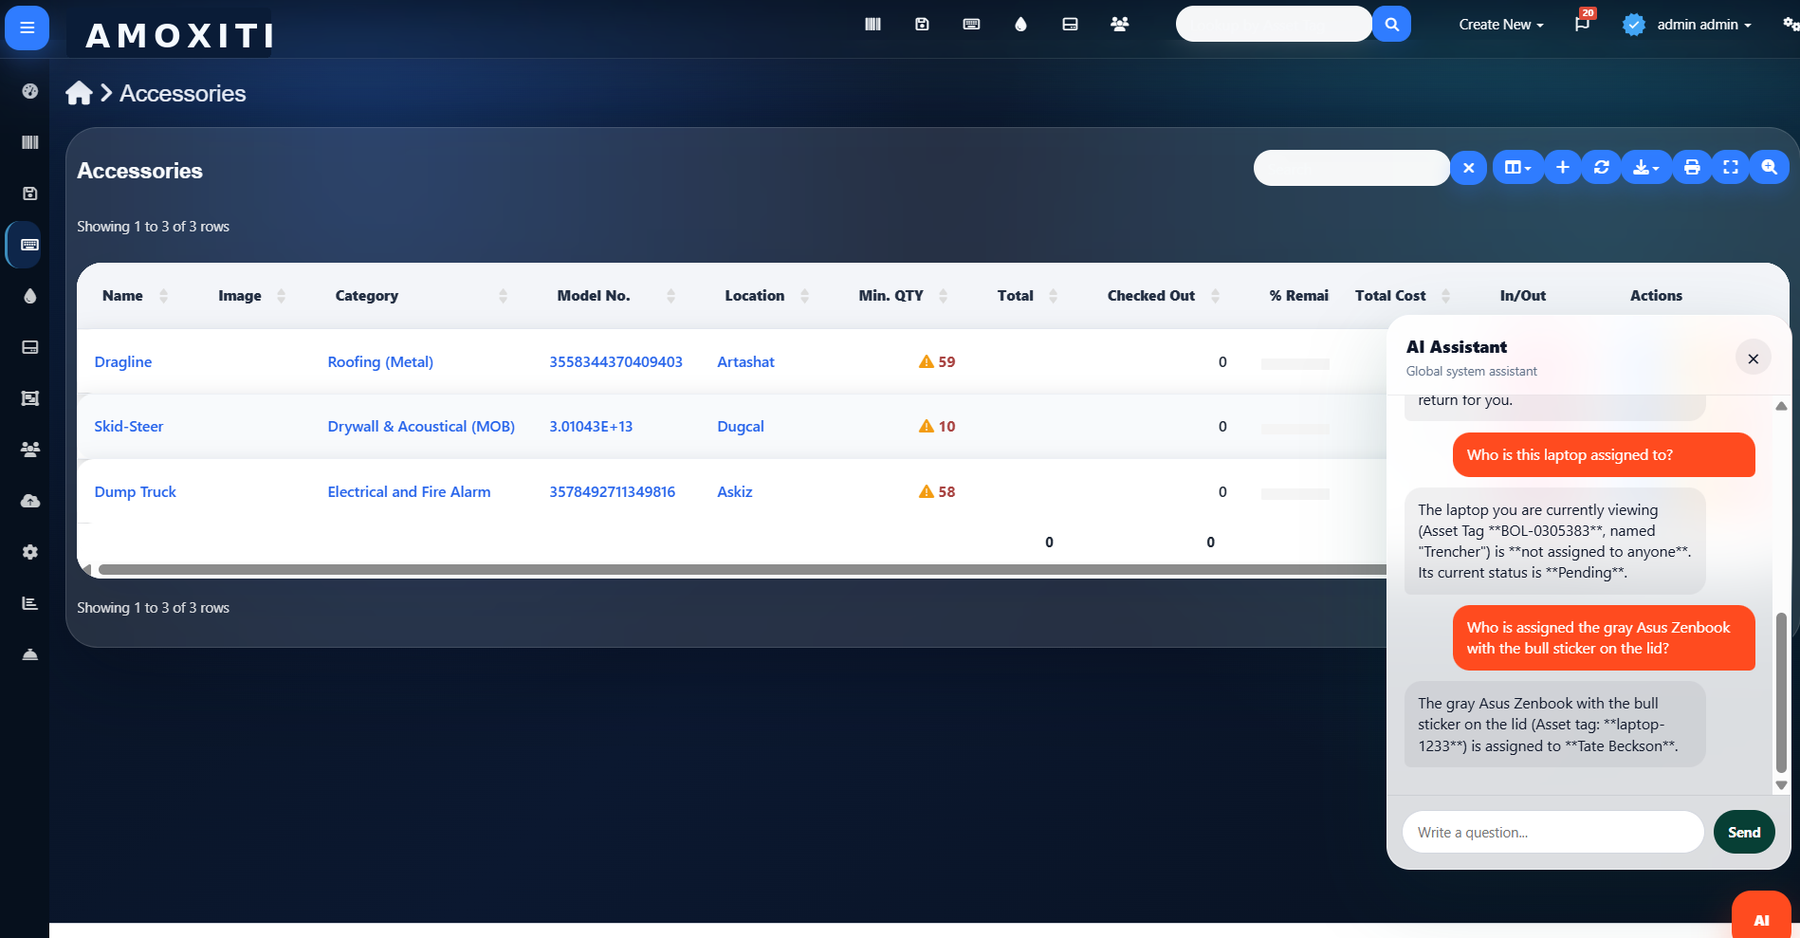
Task: Send the AI Assistant question
Action: [1744, 832]
